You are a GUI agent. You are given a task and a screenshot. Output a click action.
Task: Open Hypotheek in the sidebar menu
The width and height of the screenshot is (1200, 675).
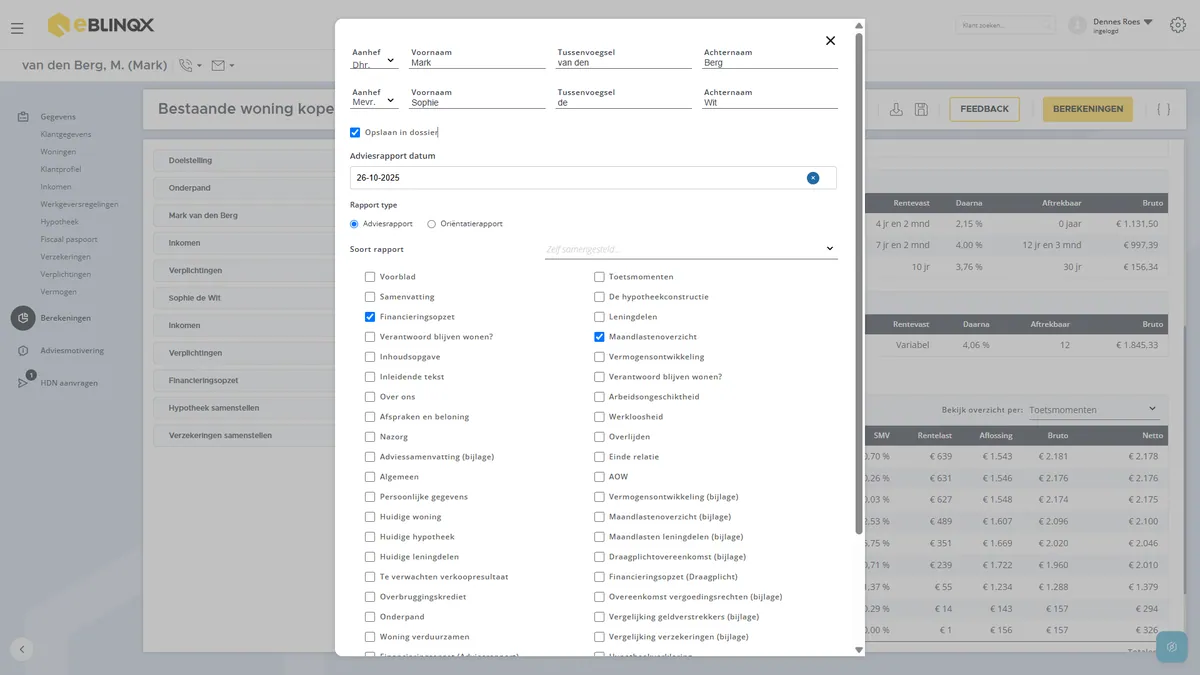[59, 222]
